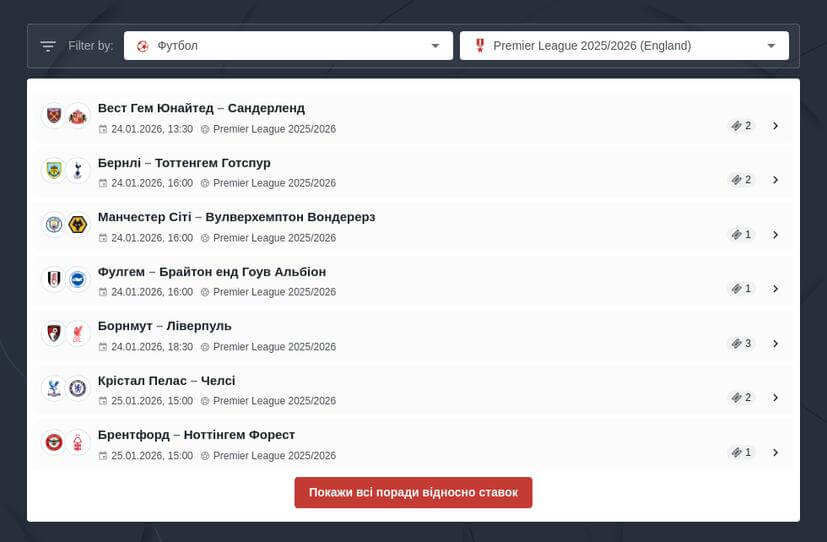Open the Premier League 2025/2026 league dropdown
Image resolution: width=827 pixels, height=542 pixels.
pyautogui.click(x=624, y=46)
